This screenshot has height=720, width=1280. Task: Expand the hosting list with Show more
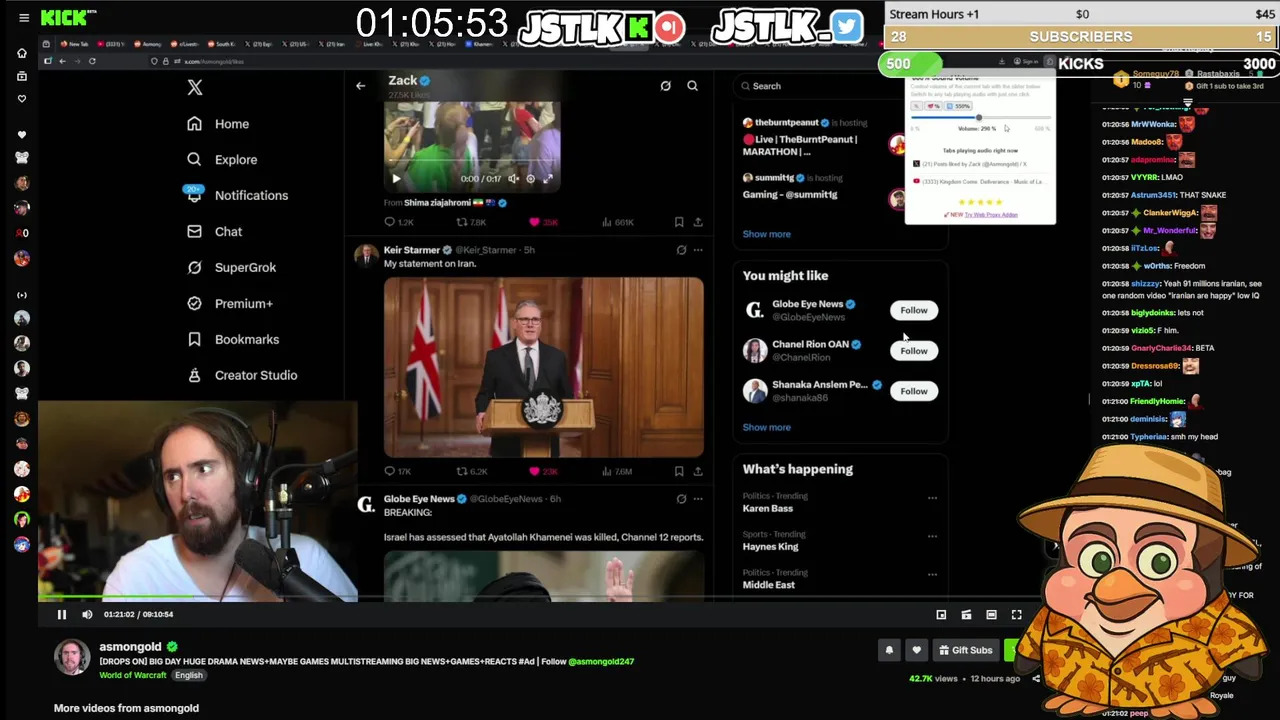tap(766, 234)
